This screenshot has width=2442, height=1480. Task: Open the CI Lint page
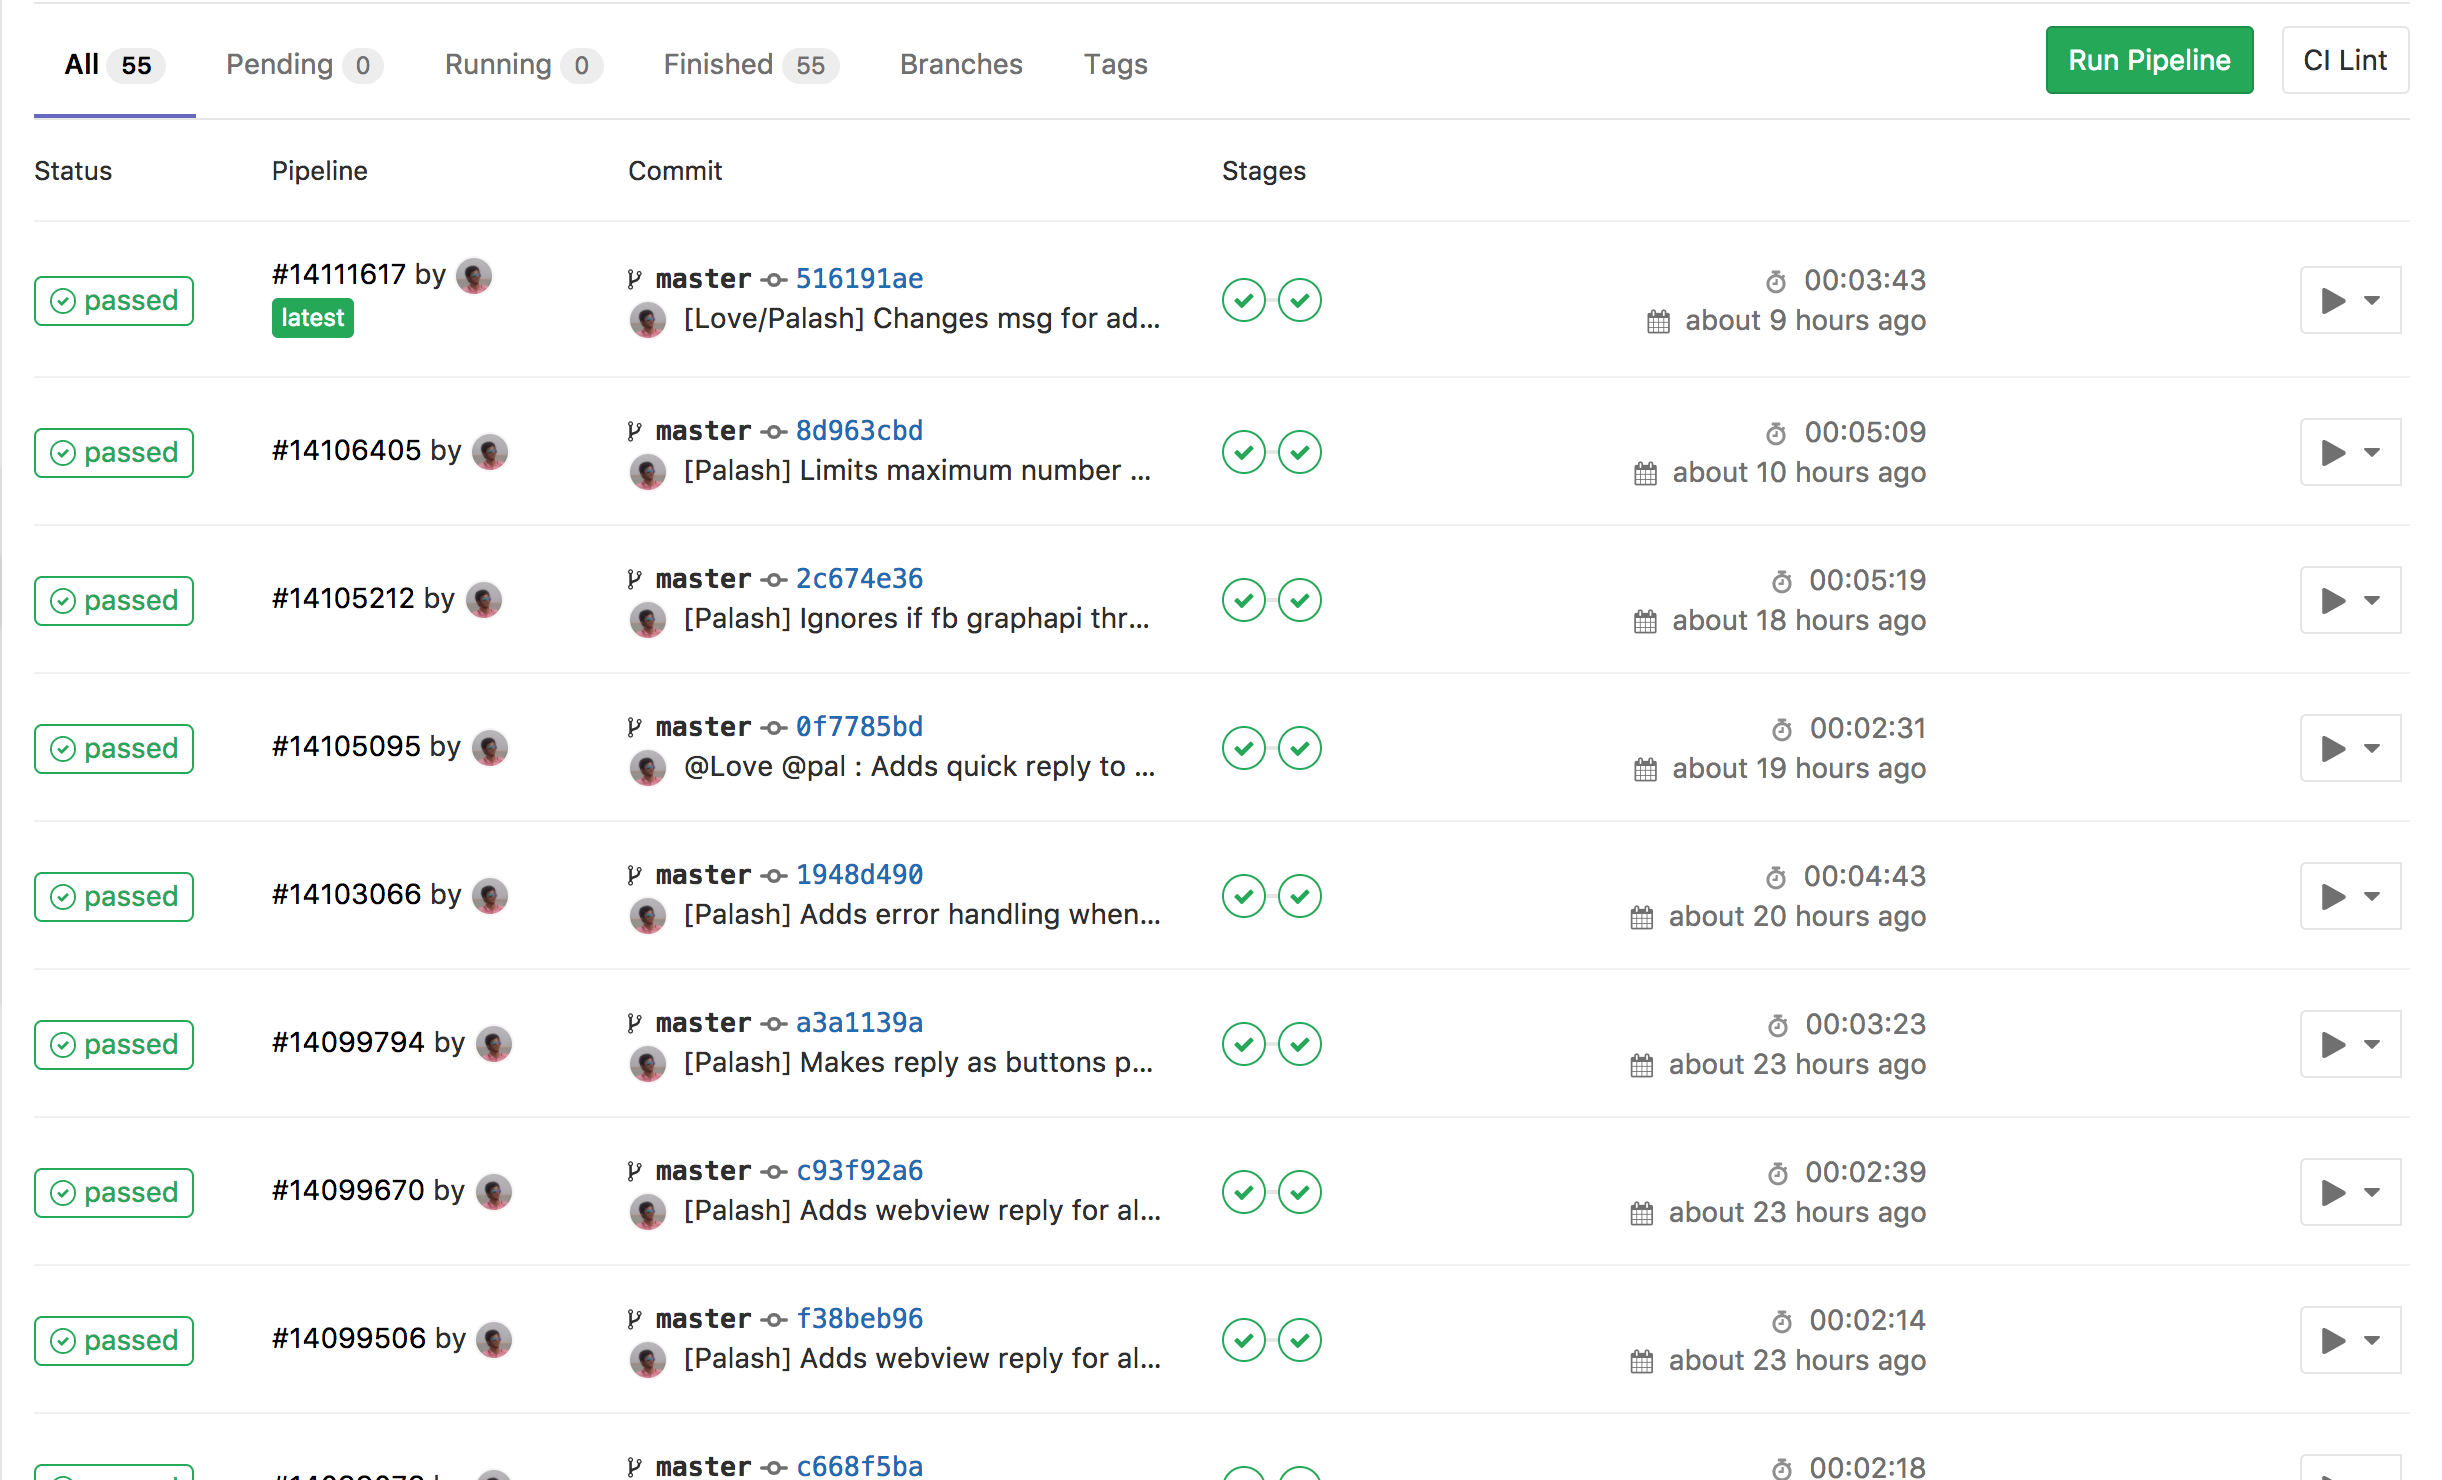(2344, 61)
